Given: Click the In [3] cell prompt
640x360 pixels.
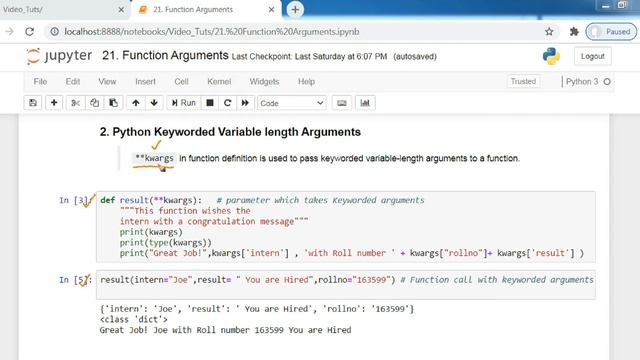Looking at the screenshot, I should (x=76, y=200).
